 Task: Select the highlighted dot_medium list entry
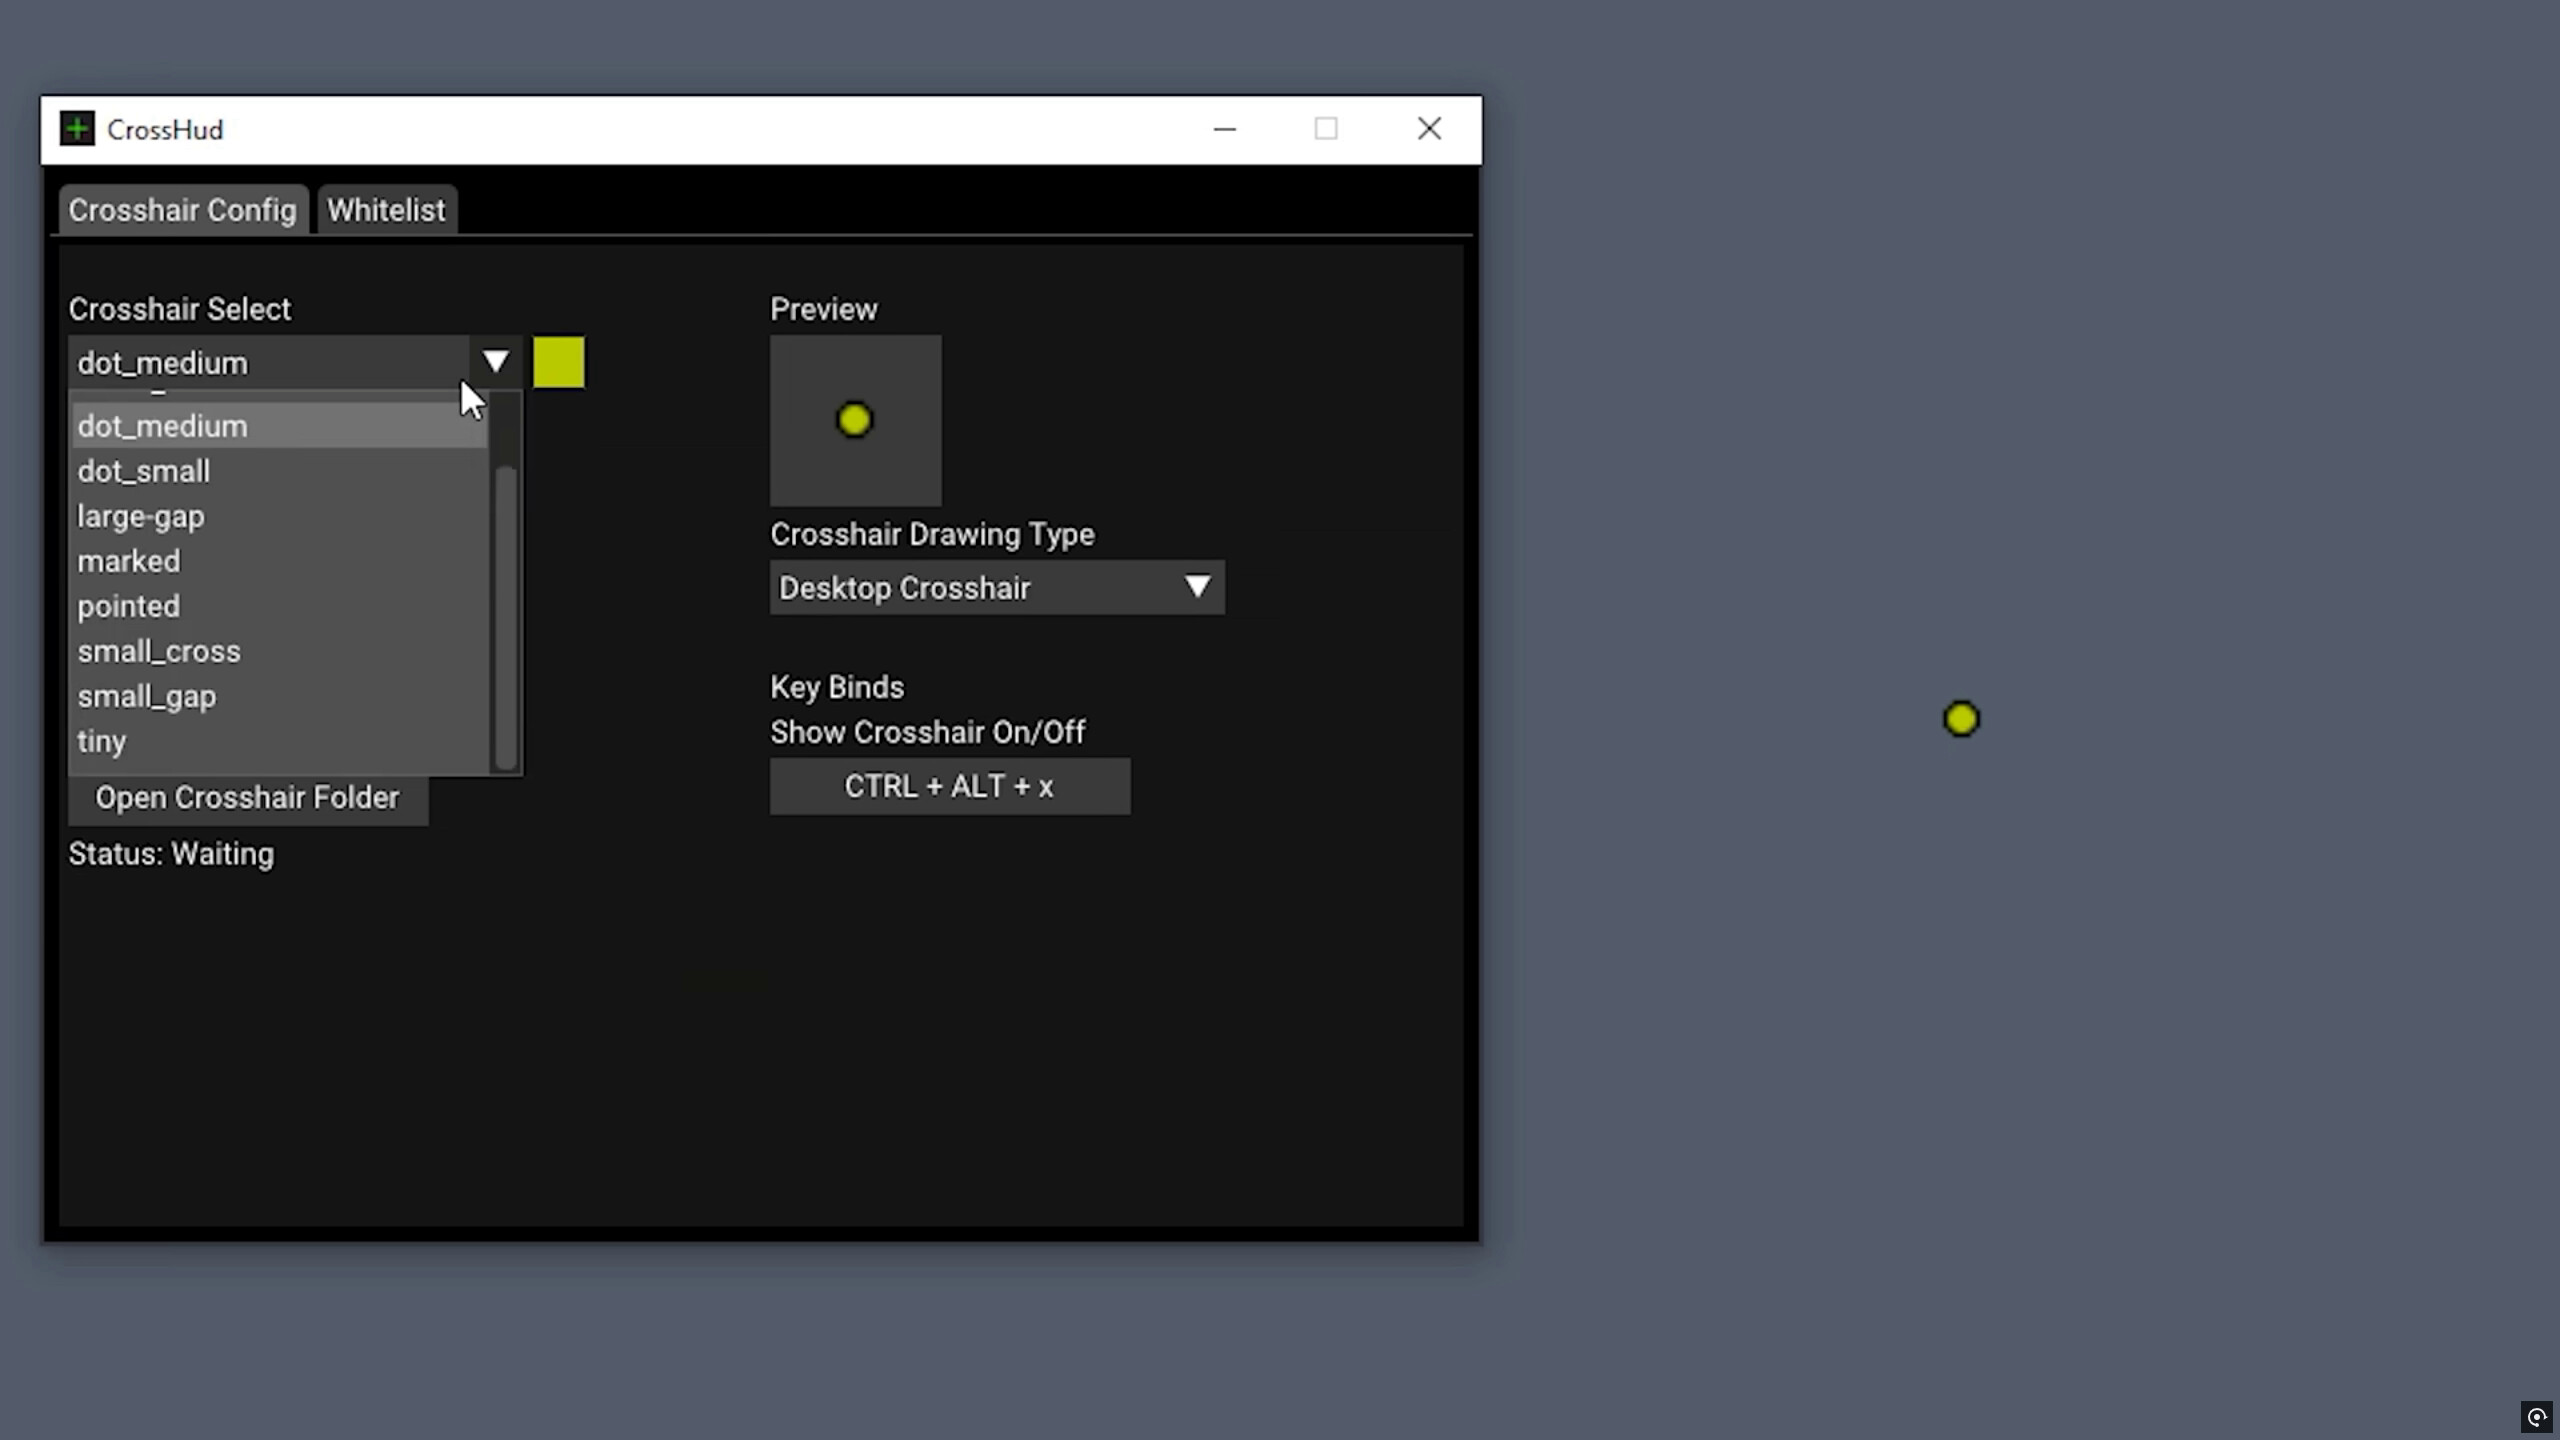[161, 425]
